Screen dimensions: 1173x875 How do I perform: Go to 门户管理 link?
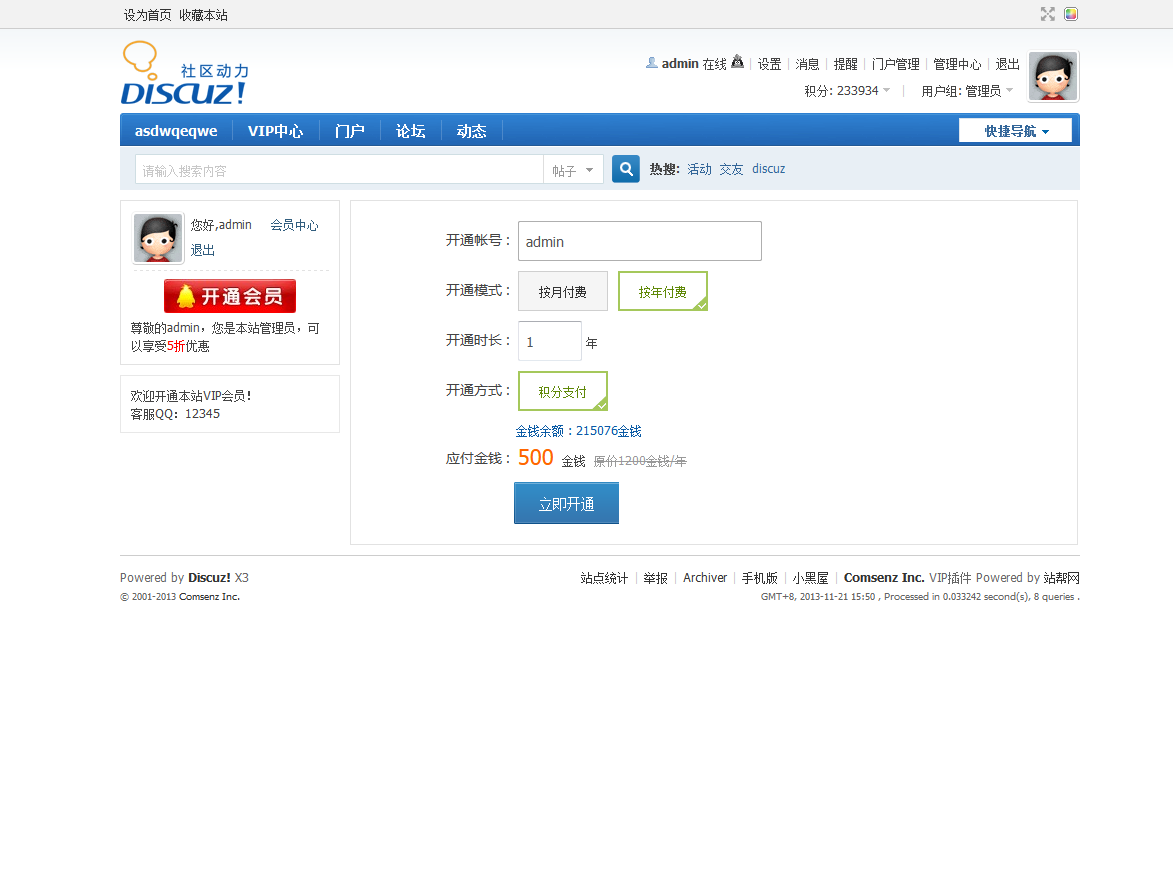tap(895, 64)
